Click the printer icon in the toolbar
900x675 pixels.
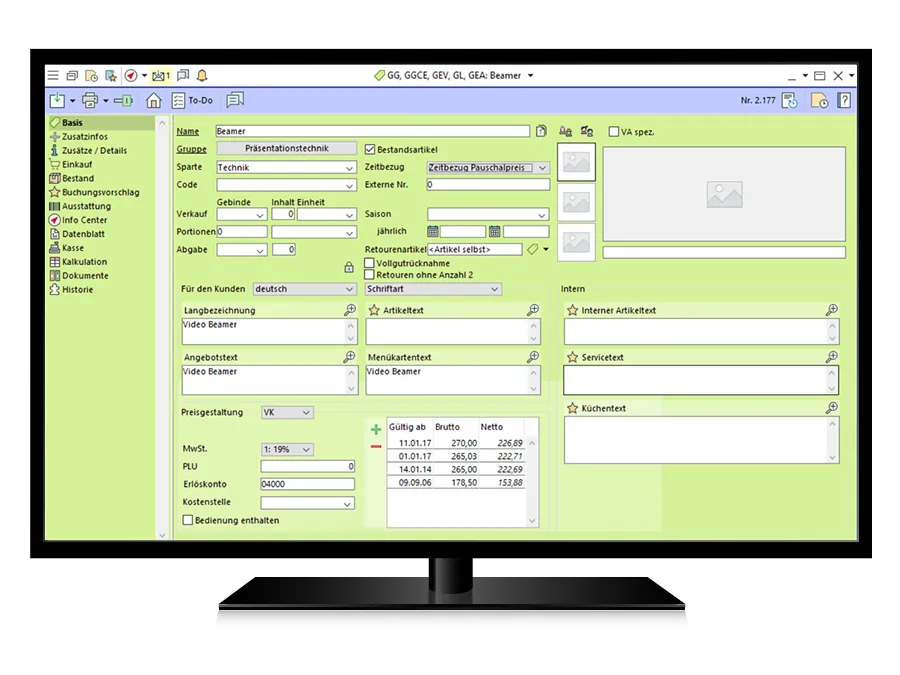(90, 100)
